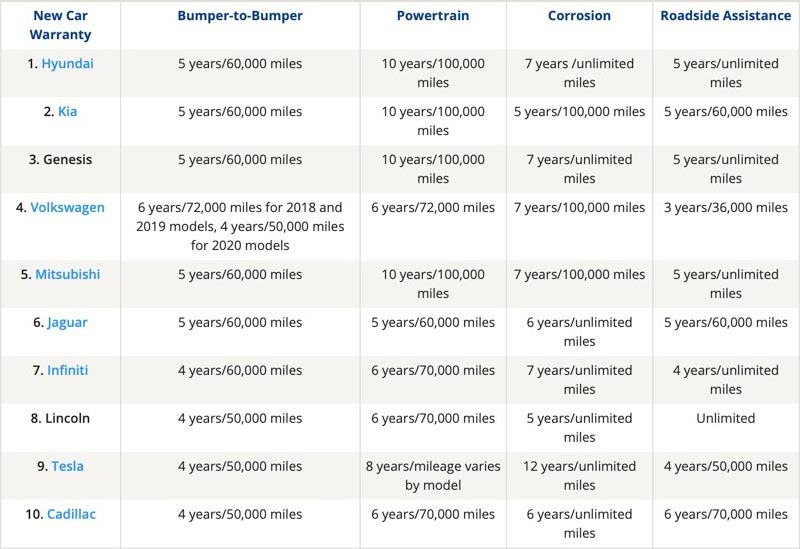
Task: Click the Lincoln row label
Action: point(60,418)
